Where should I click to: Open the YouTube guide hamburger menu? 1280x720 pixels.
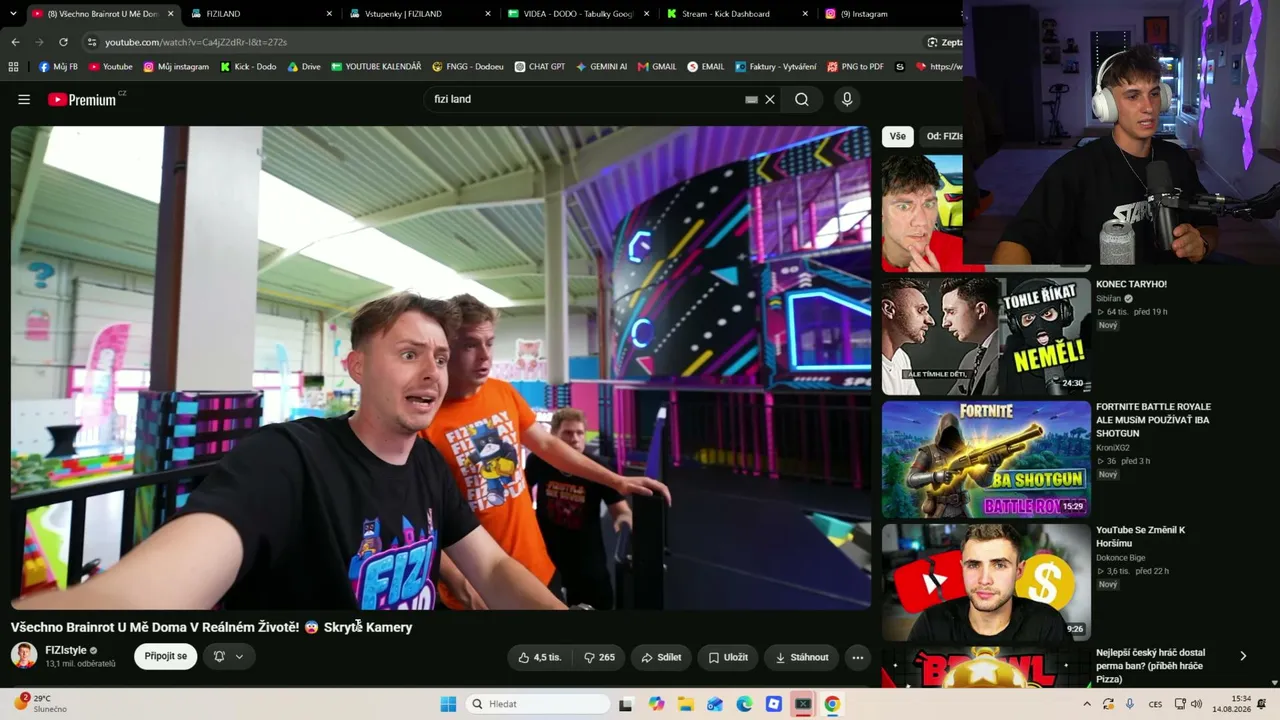(24, 99)
